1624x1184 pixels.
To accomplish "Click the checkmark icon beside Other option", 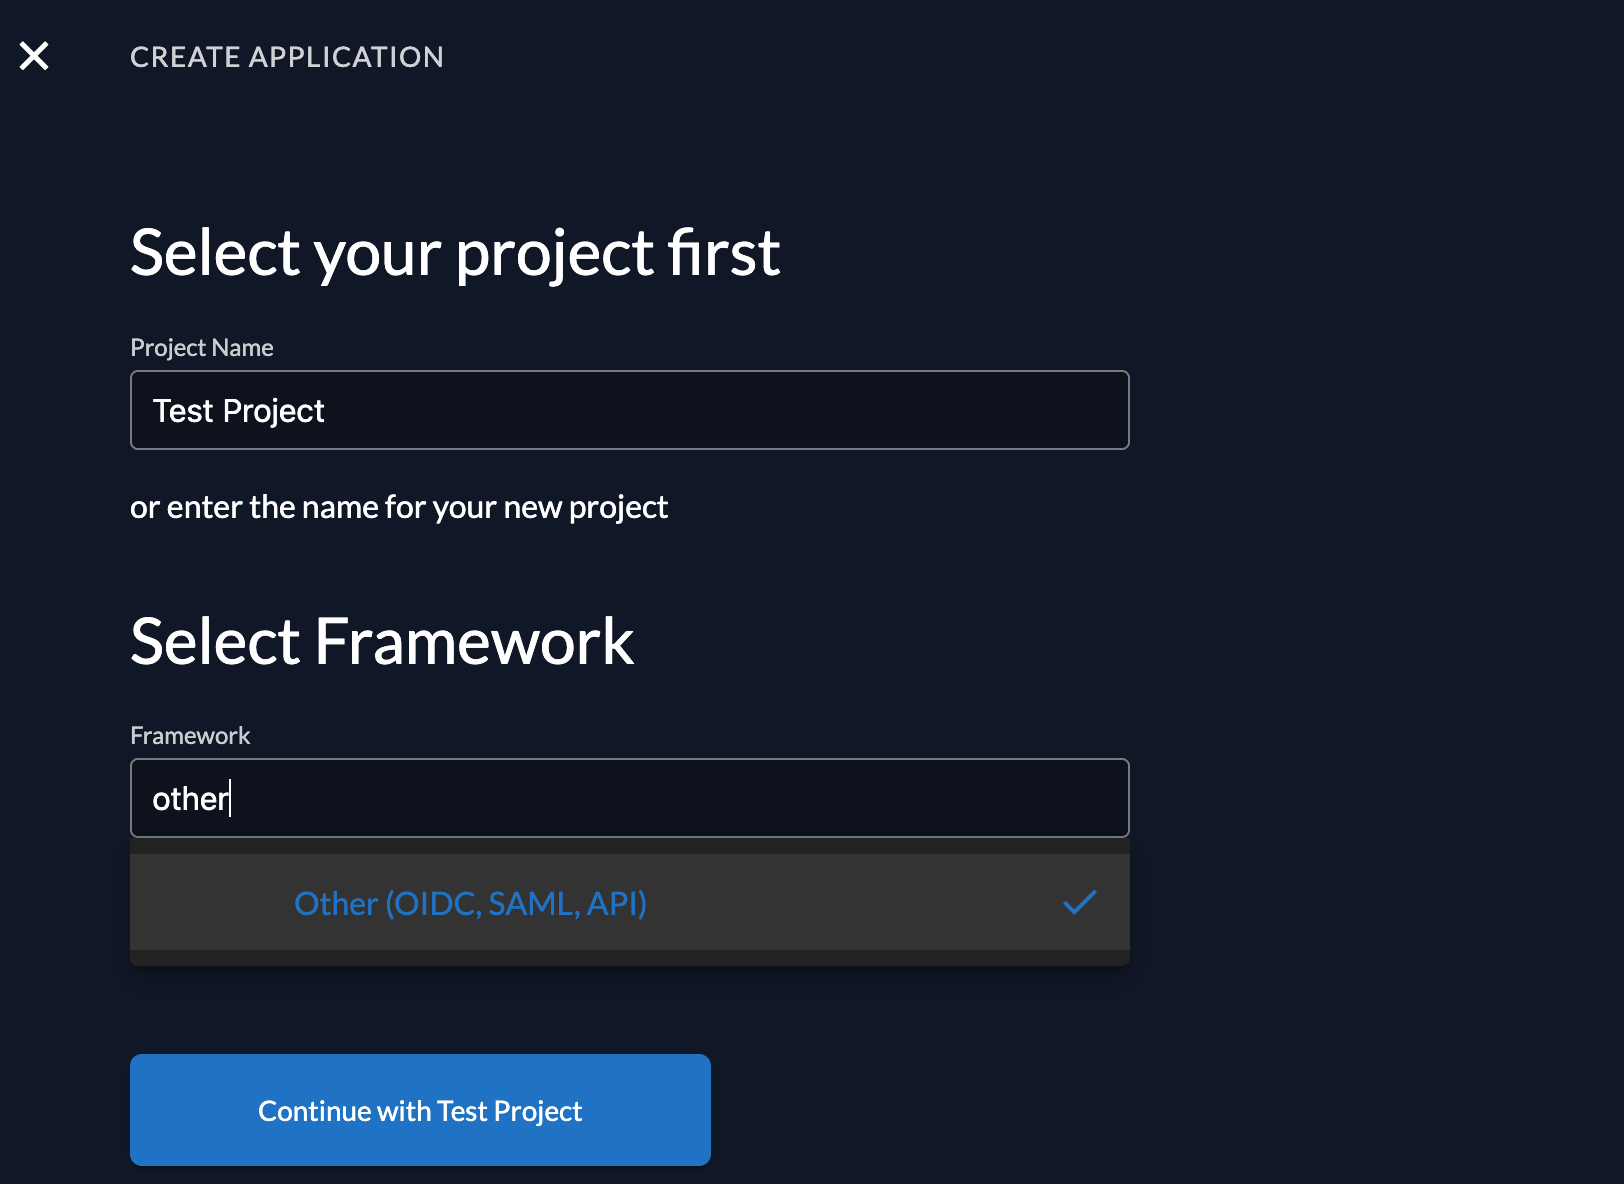I will pos(1079,902).
